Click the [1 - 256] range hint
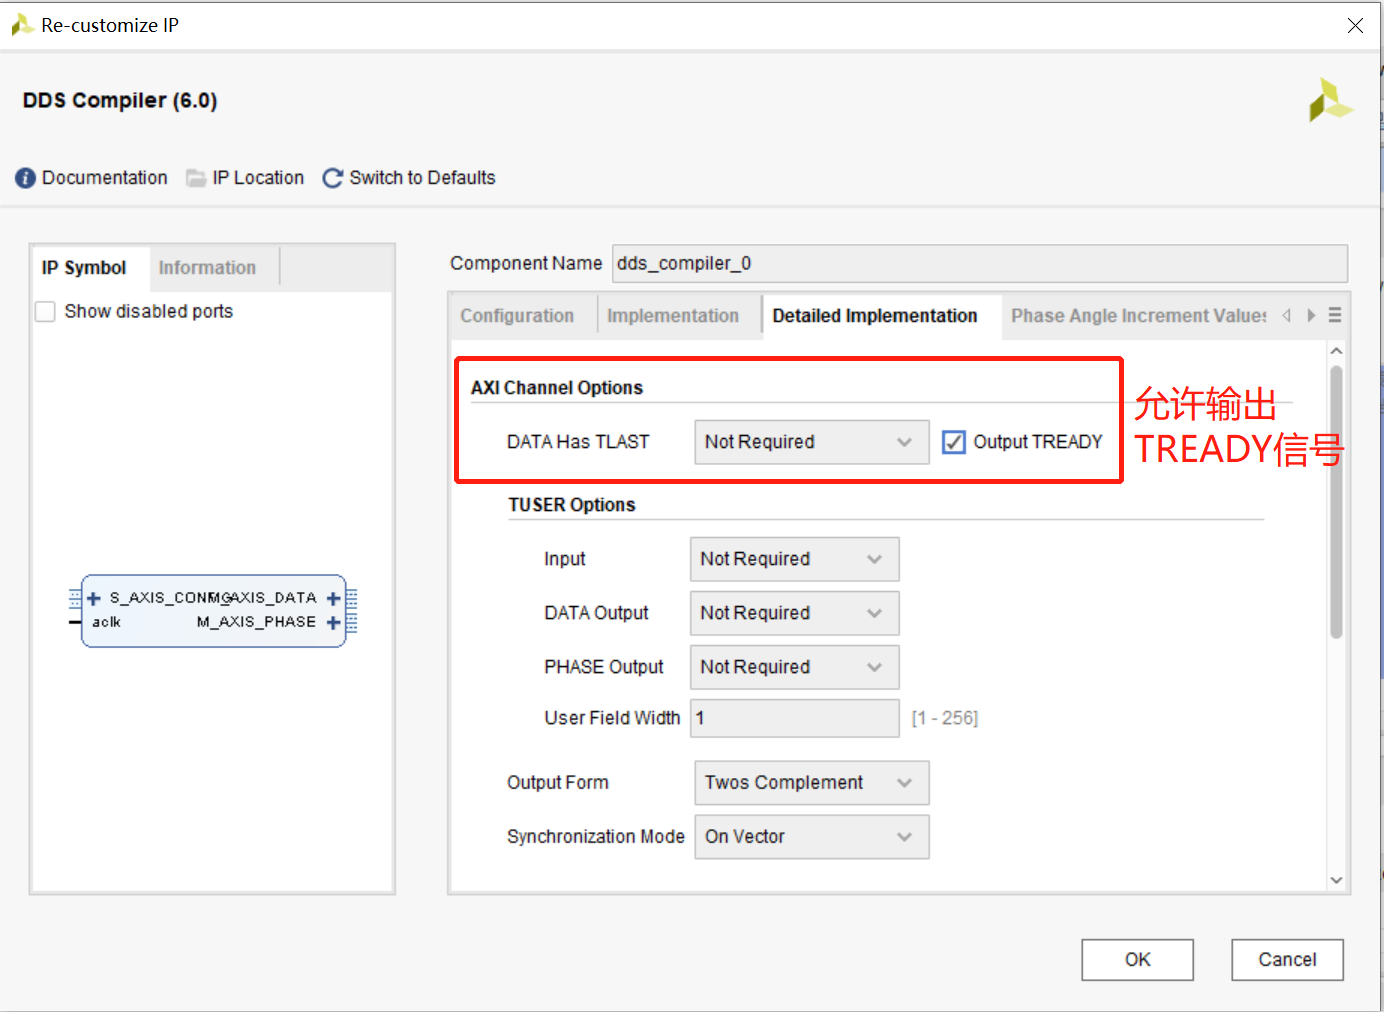The image size is (1384, 1012). 945,718
